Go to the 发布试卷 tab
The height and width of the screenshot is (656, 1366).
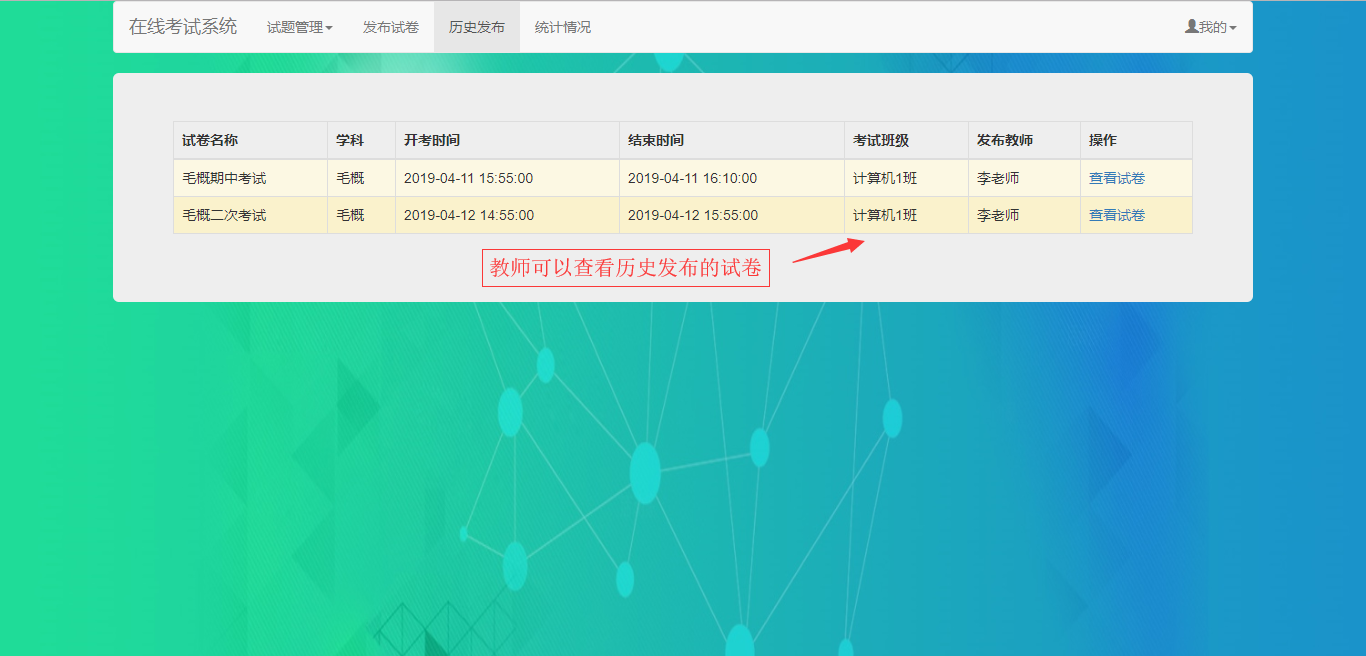coord(391,27)
